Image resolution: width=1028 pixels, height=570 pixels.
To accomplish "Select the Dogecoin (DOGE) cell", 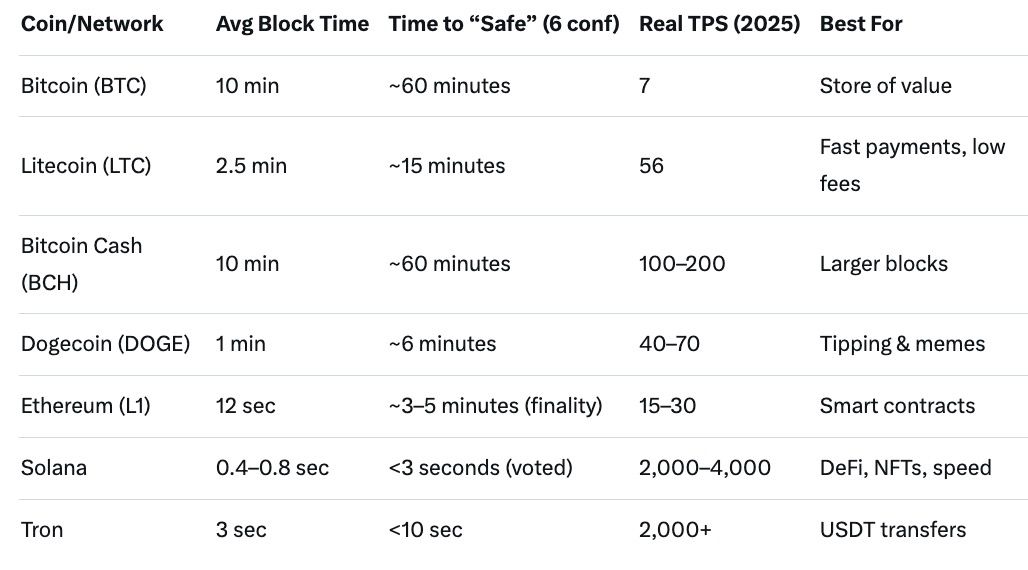I will tap(105, 344).
